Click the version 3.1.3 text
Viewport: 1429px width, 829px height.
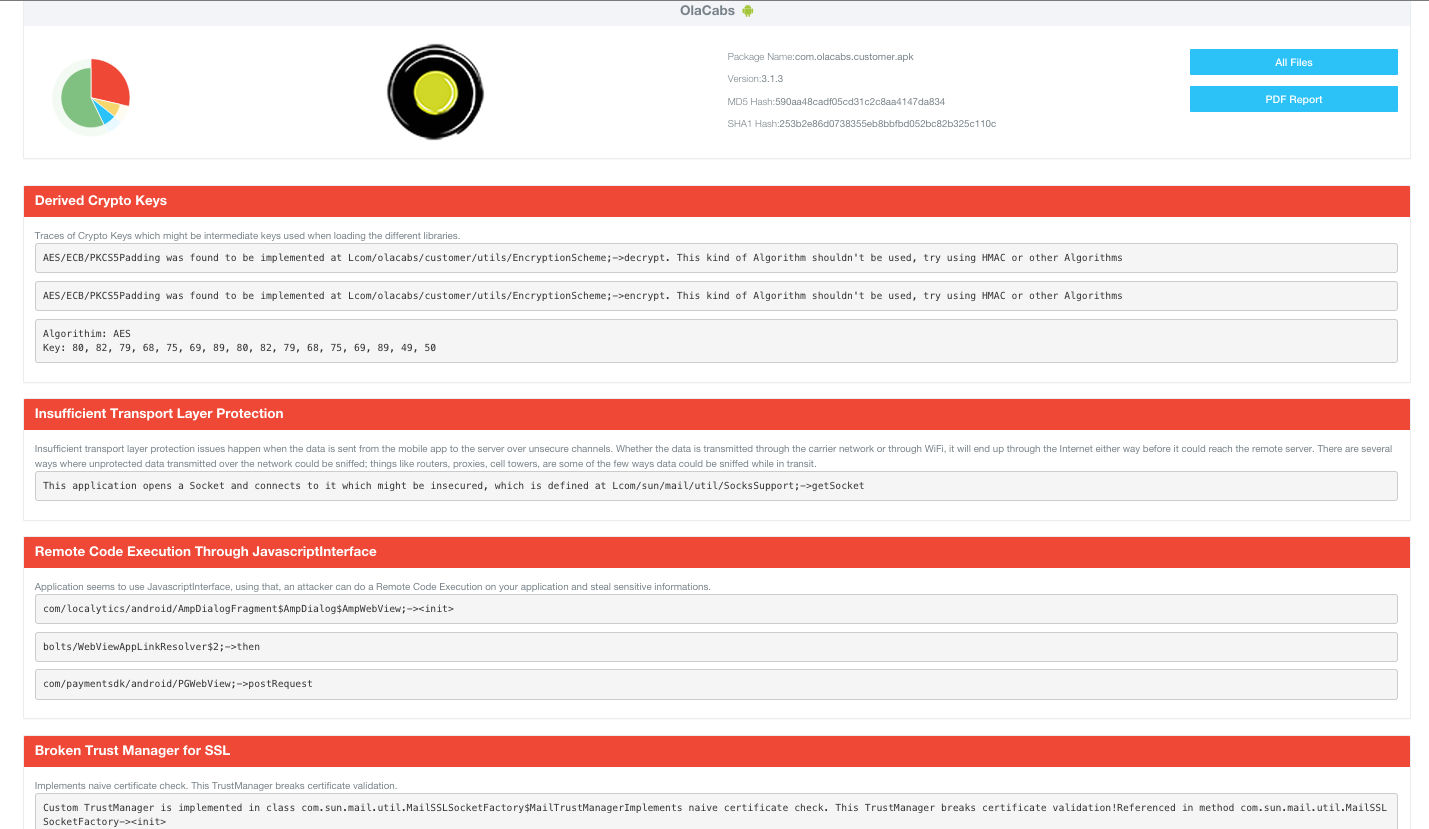point(771,79)
